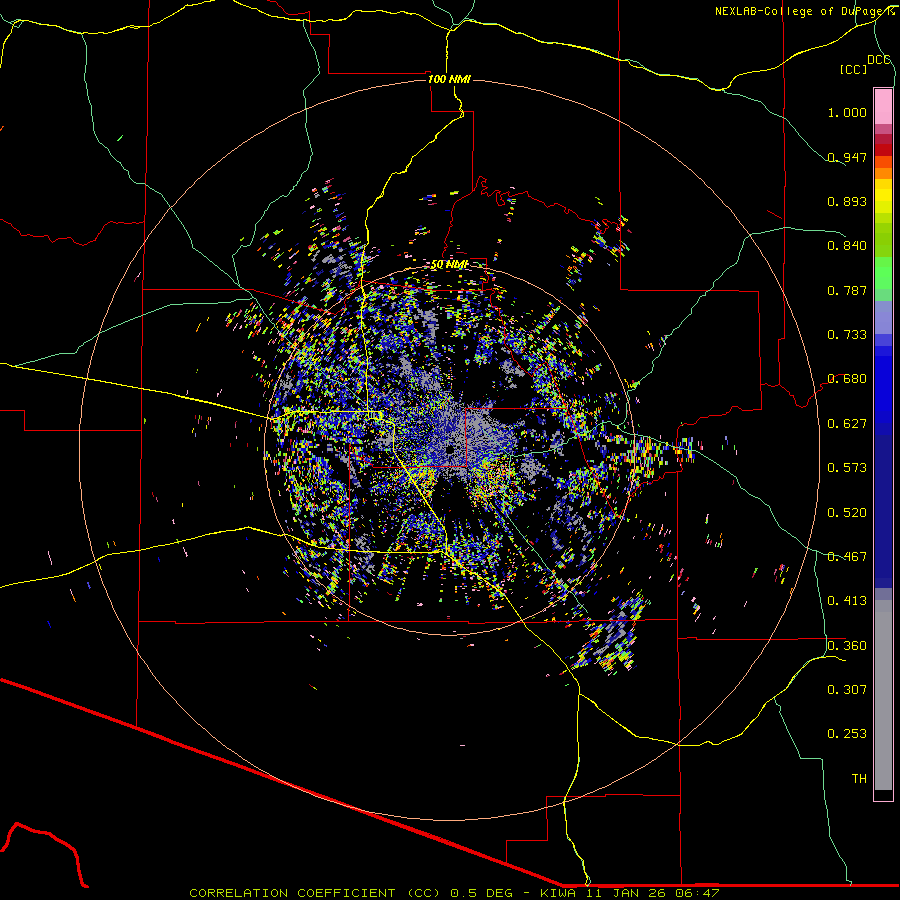The width and height of the screenshot is (900, 900).
Task: Select the 0.467 legend value
Action: coord(847,557)
